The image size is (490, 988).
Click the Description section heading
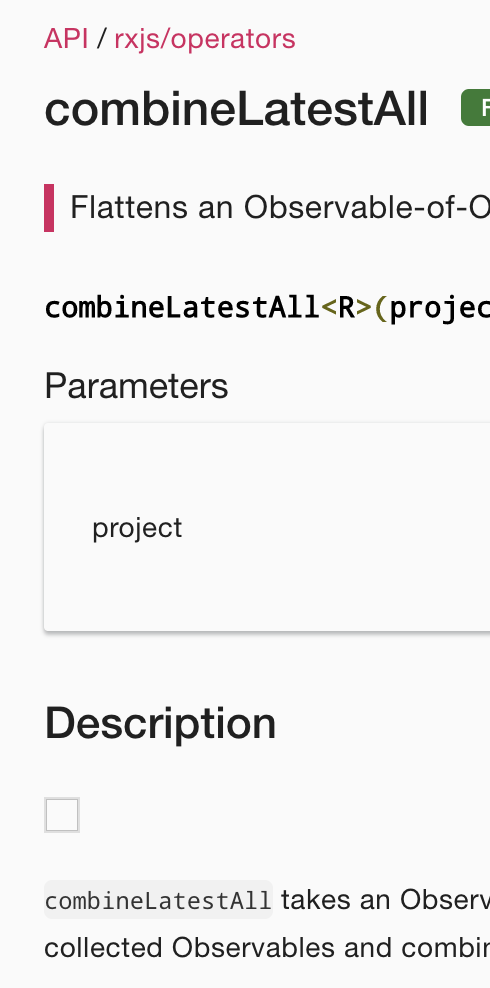tap(161, 723)
